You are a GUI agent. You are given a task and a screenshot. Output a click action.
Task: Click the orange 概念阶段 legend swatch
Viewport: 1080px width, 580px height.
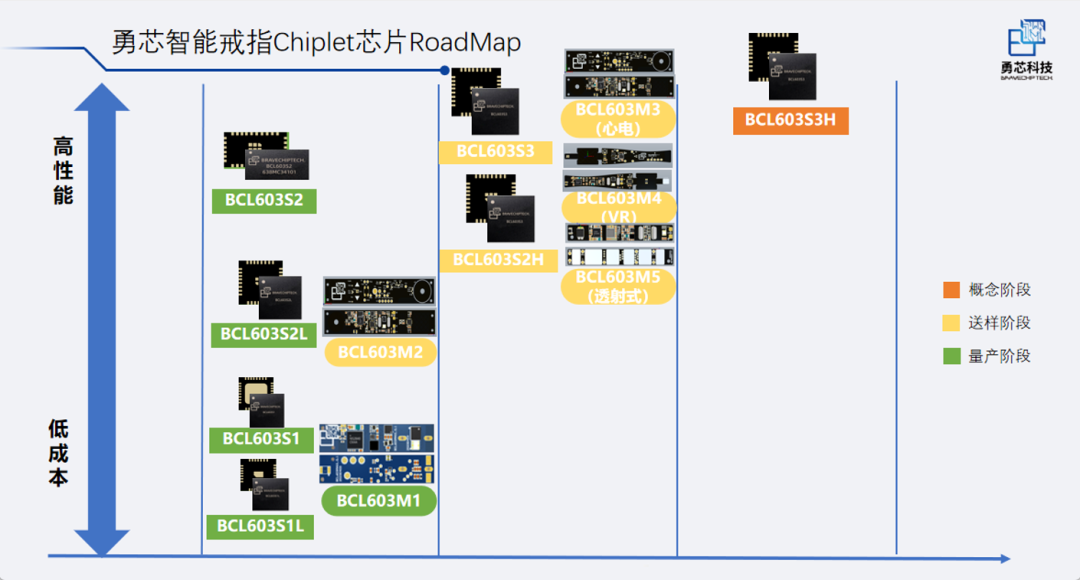click(951, 290)
